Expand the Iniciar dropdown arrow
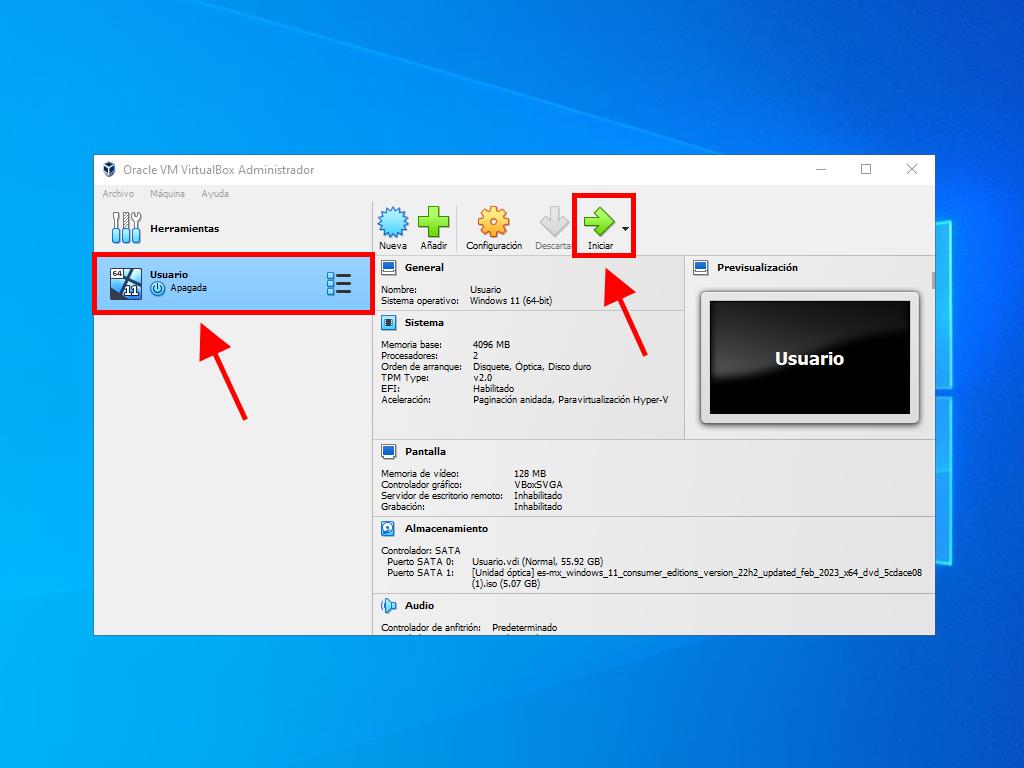Screen dimensions: 1024x768 pos(625,229)
